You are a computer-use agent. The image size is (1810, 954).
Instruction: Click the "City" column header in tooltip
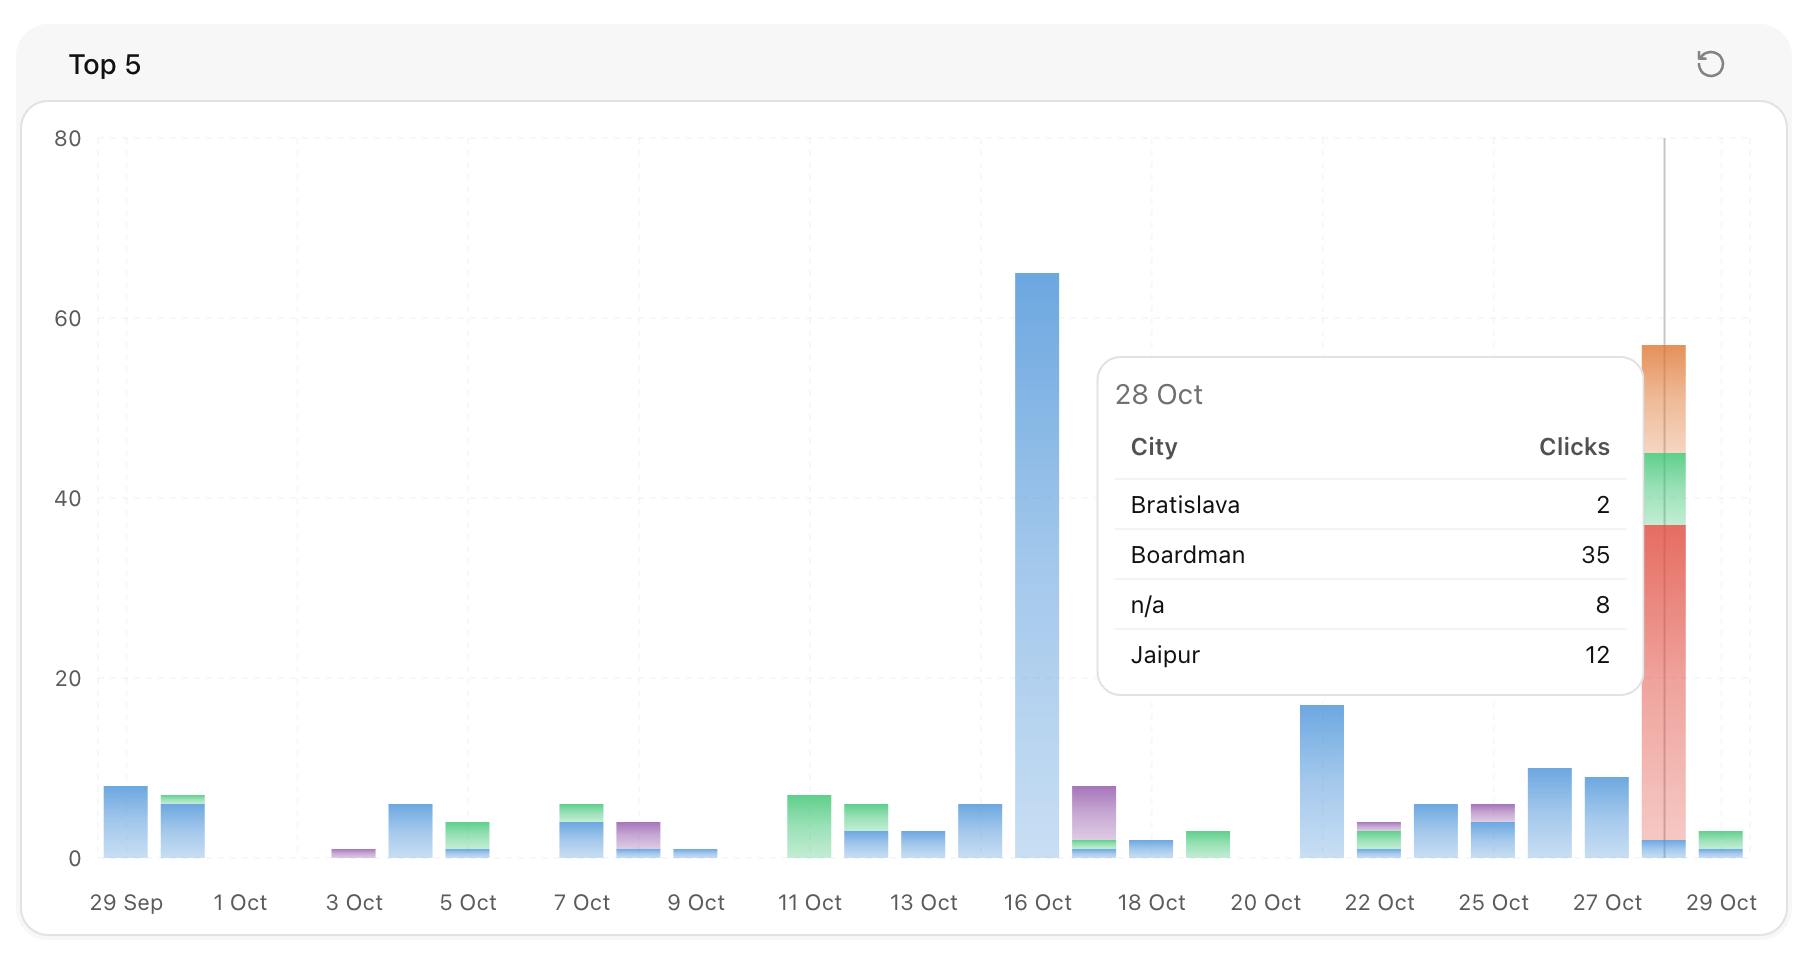(x=1154, y=447)
